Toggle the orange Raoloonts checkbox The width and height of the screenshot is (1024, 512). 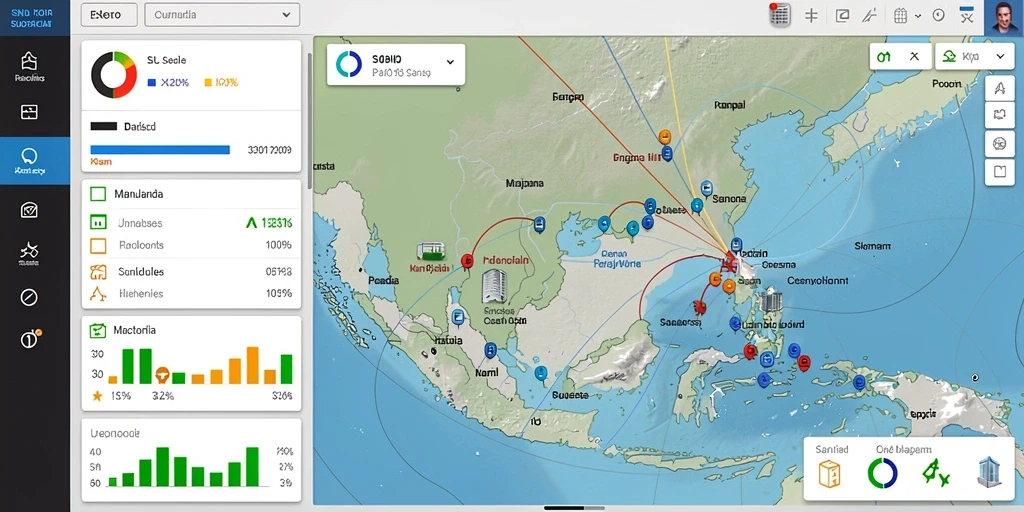pos(97,245)
